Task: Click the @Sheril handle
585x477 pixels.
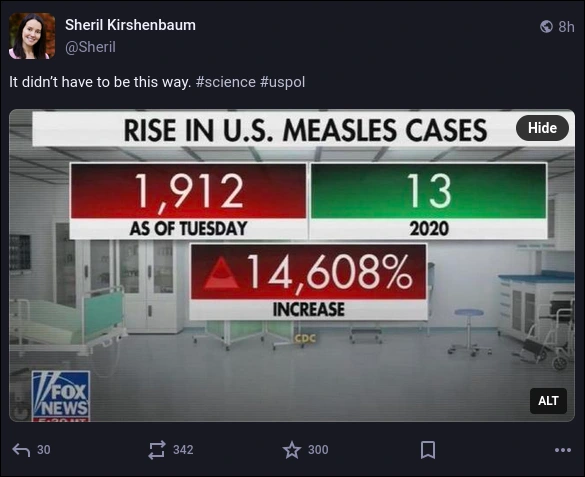Action: tap(90, 47)
